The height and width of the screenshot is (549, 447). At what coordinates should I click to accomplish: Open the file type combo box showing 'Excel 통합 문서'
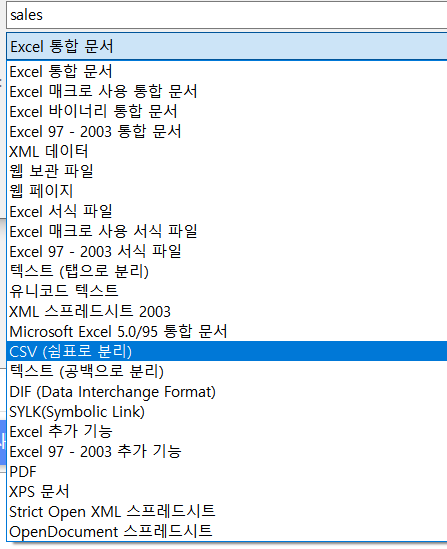pos(226,47)
